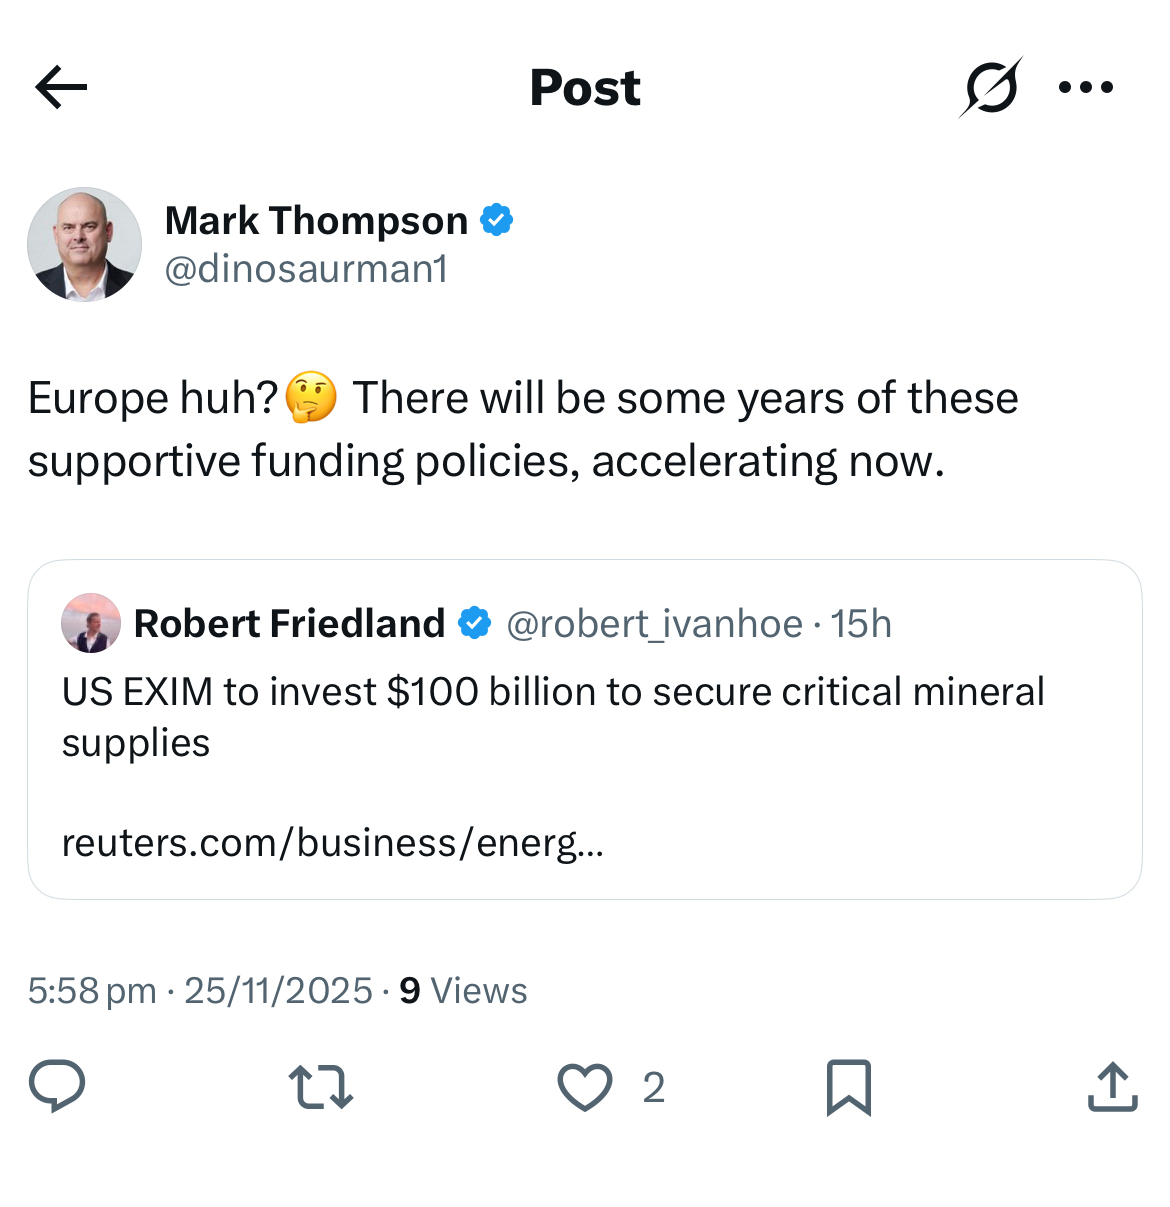Open quoted post about US EXIM investment
1170x1207 pixels.
click(x=552, y=716)
